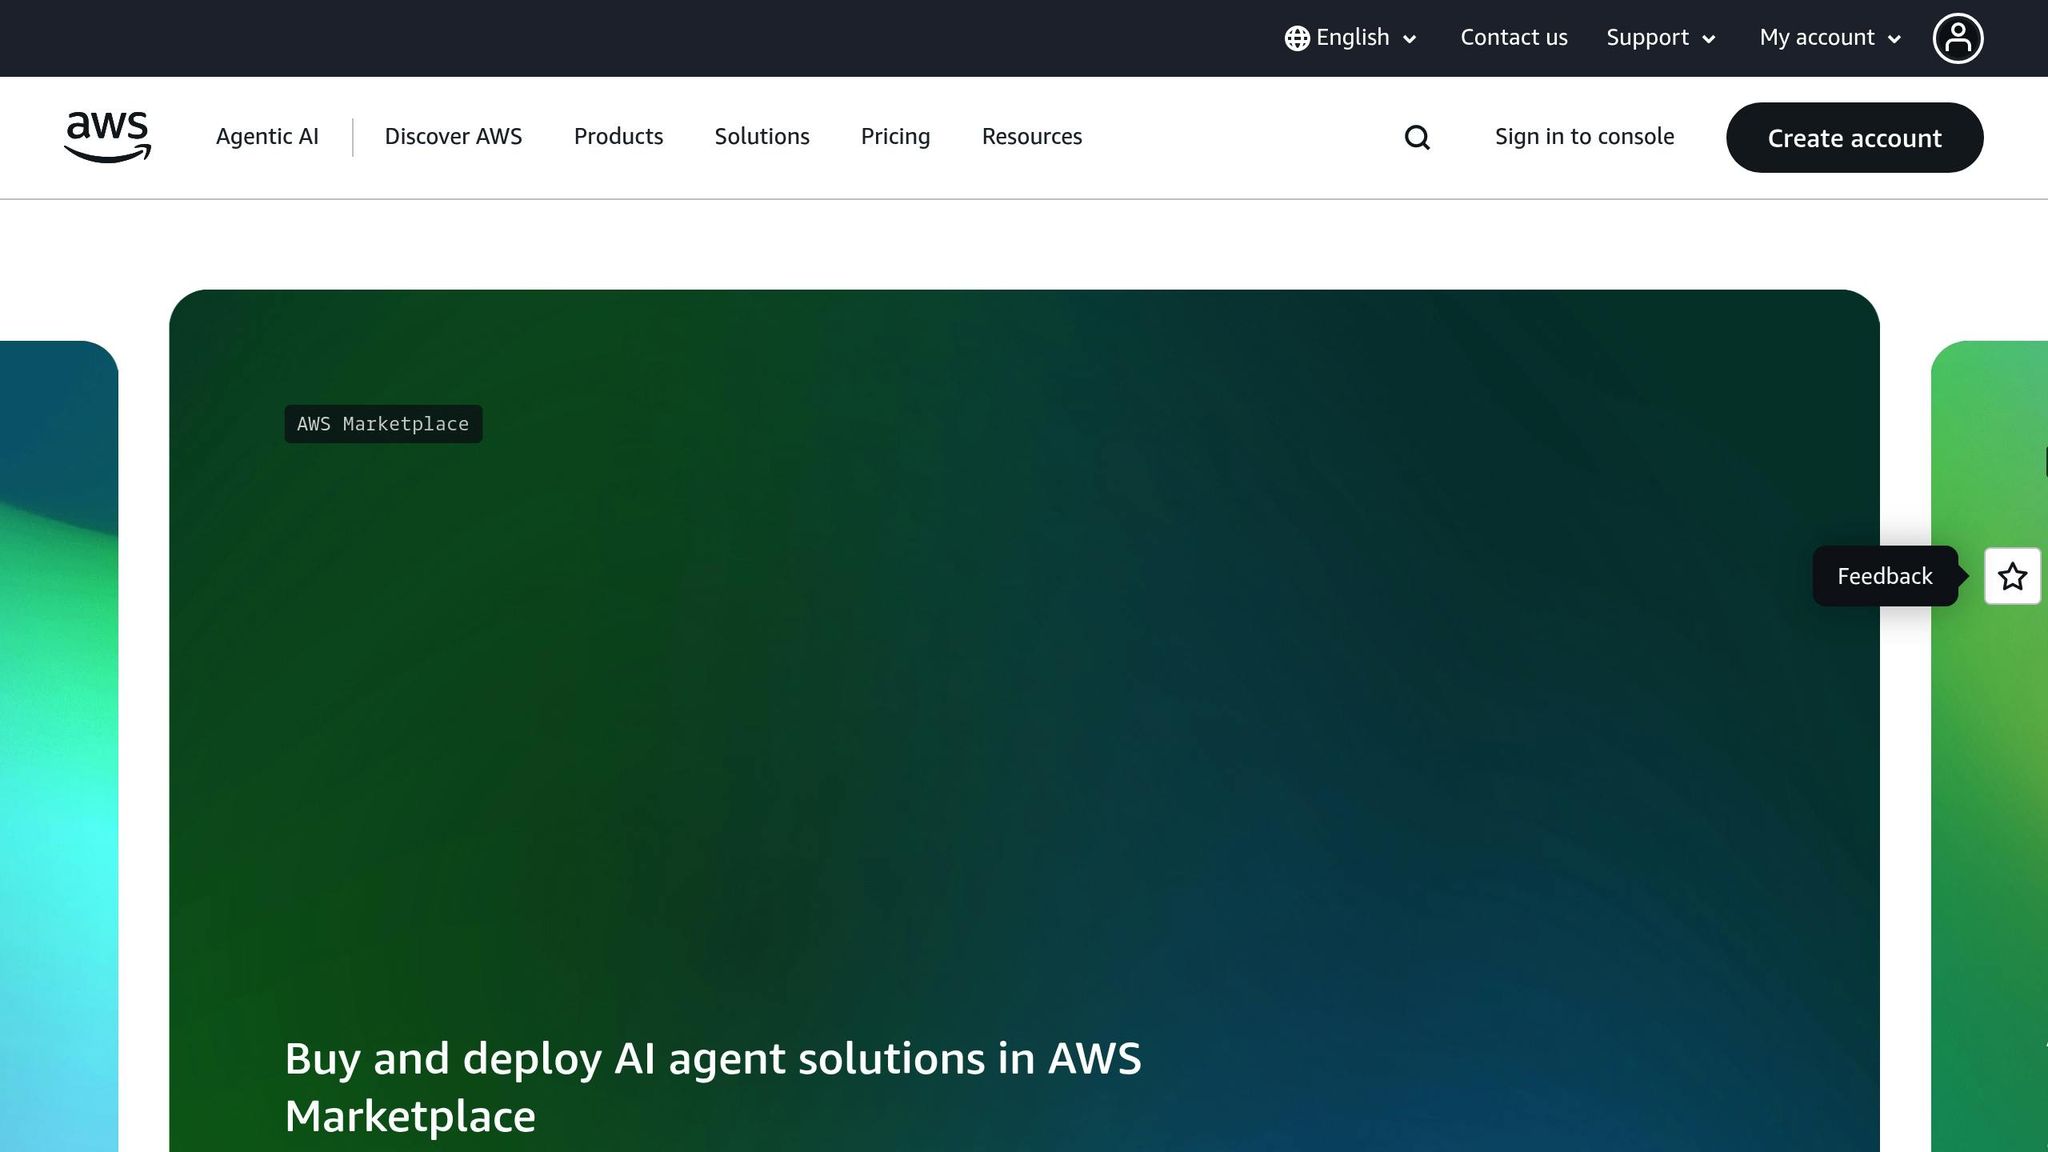Expand the English language dropdown

[x=1351, y=38]
